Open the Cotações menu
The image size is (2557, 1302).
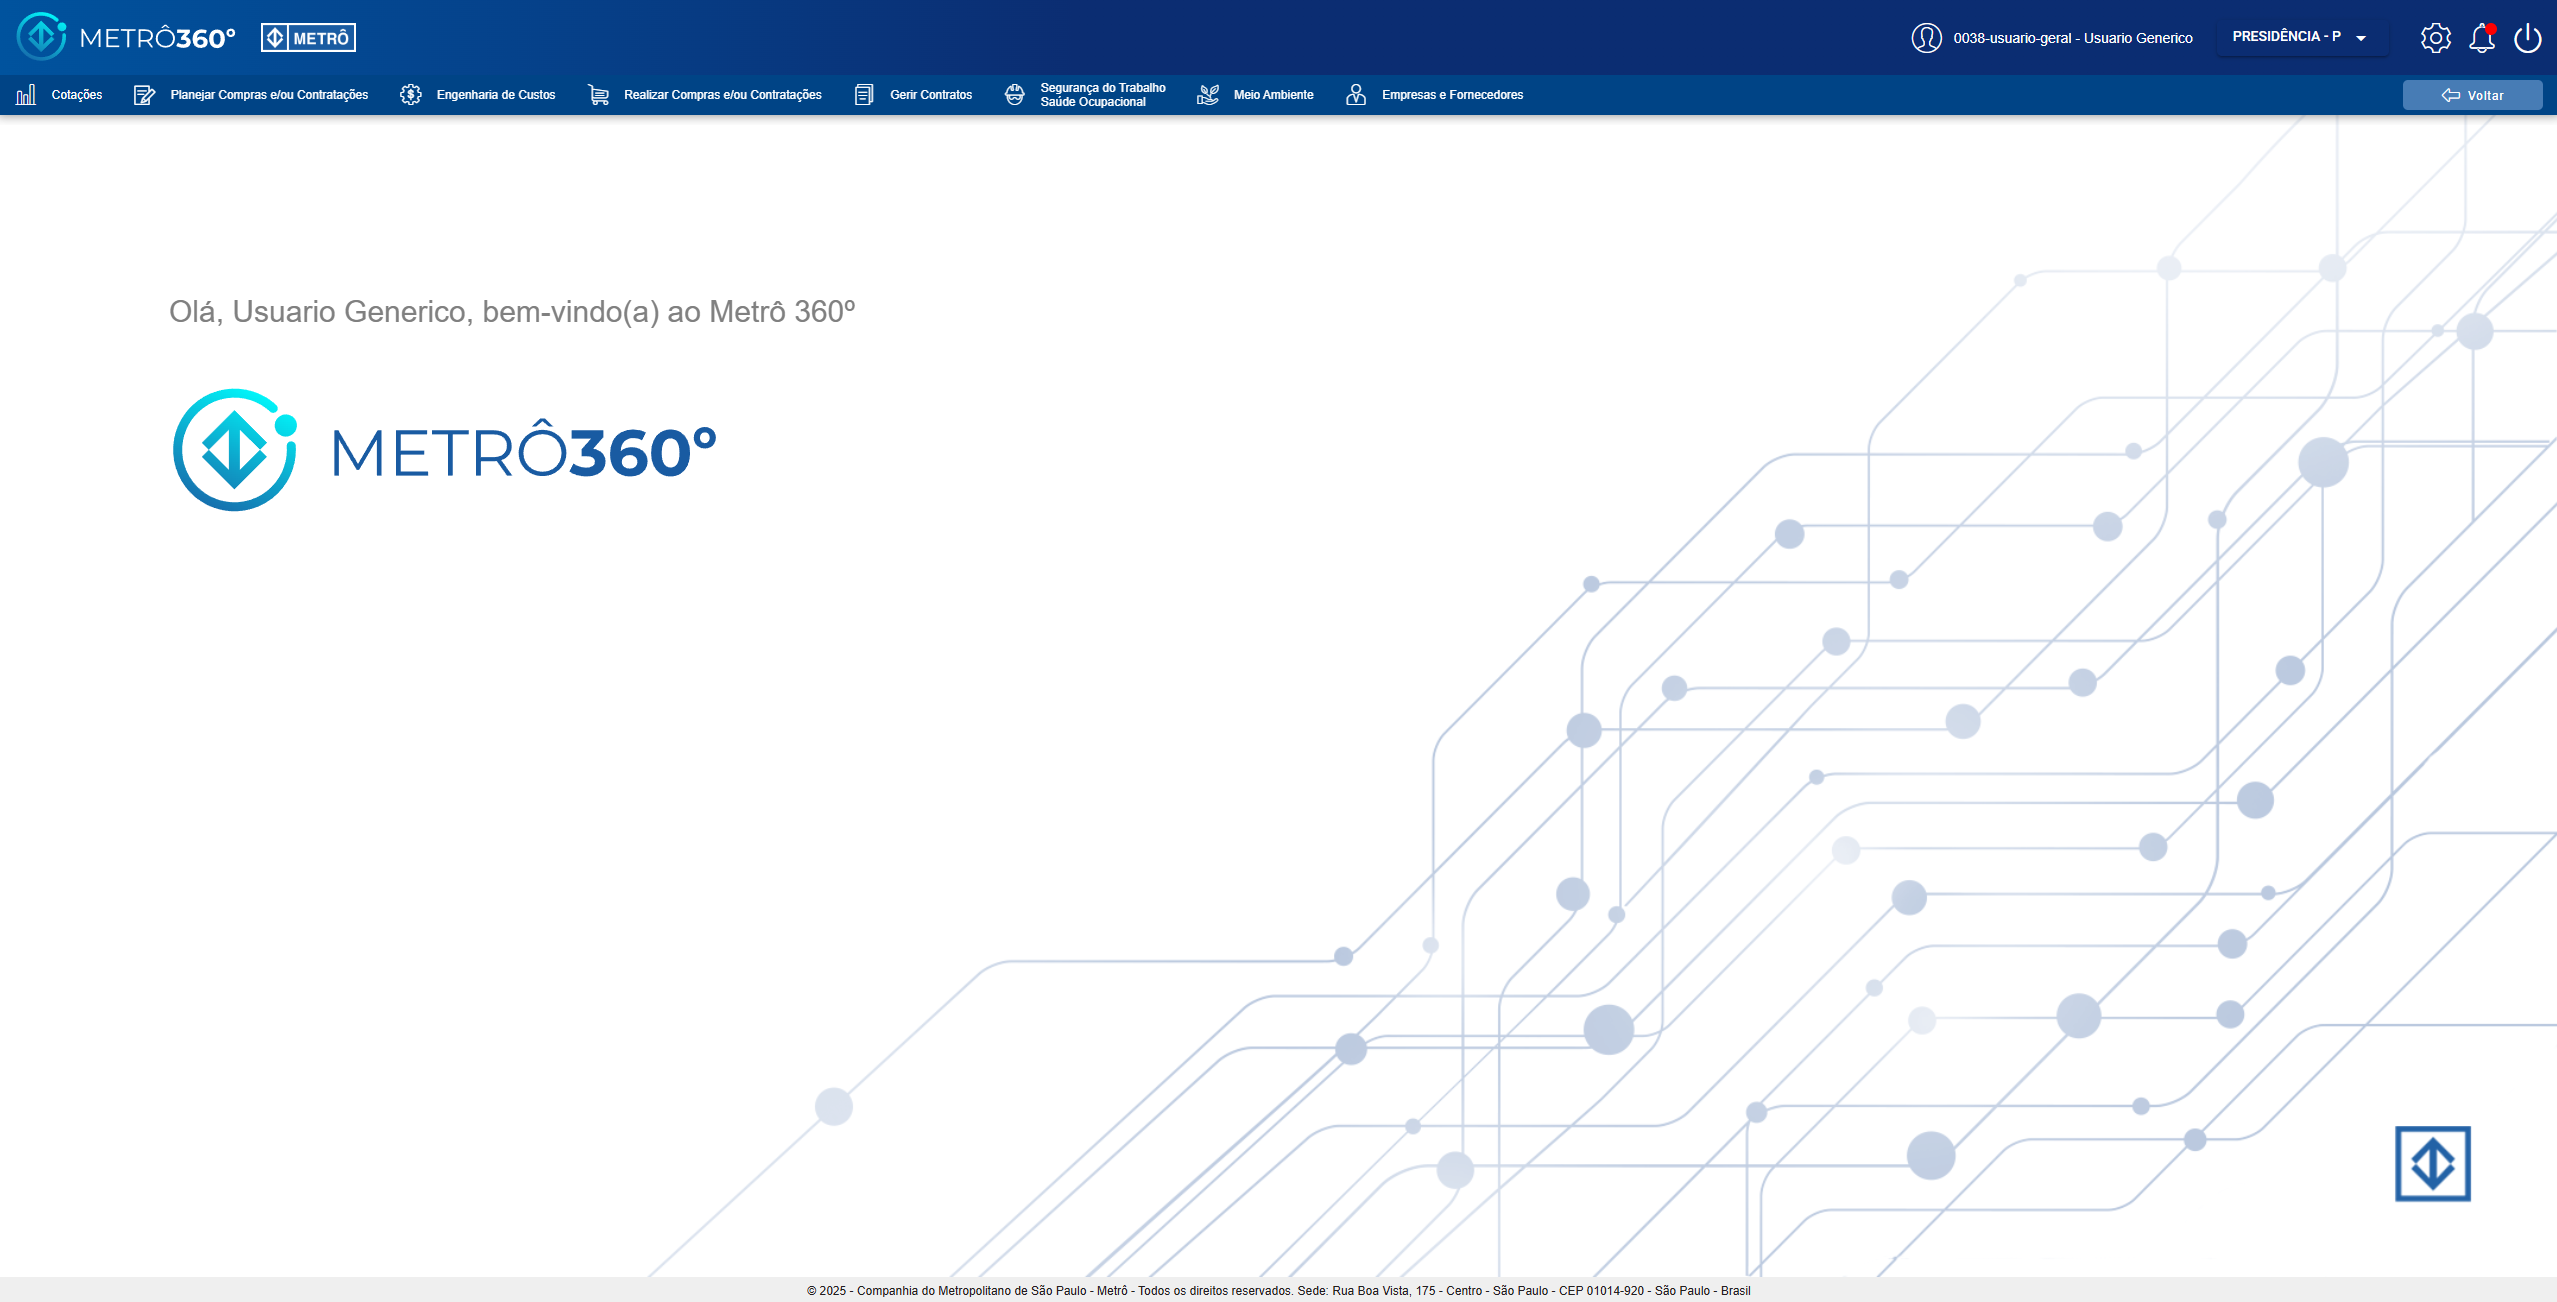click(59, 95)
